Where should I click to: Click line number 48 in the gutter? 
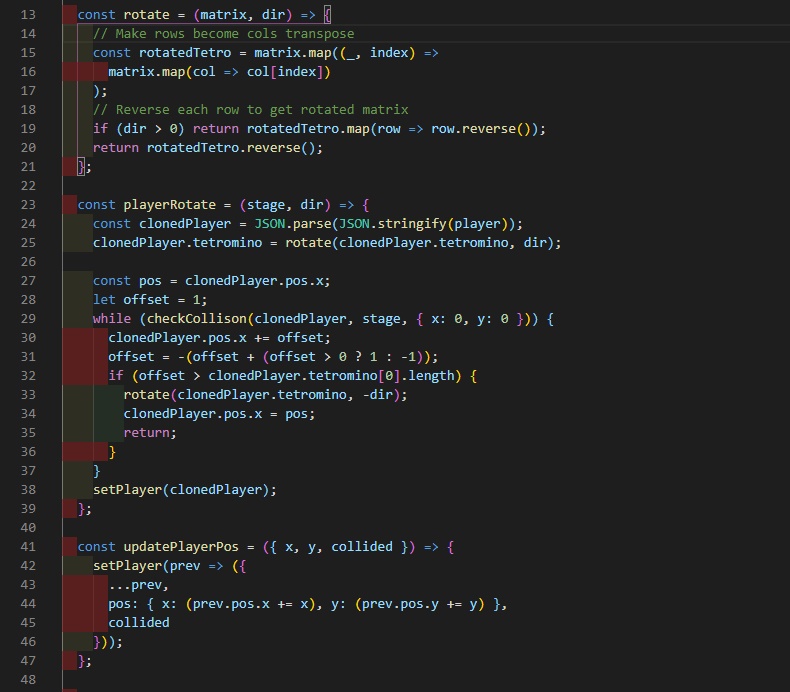28,680
